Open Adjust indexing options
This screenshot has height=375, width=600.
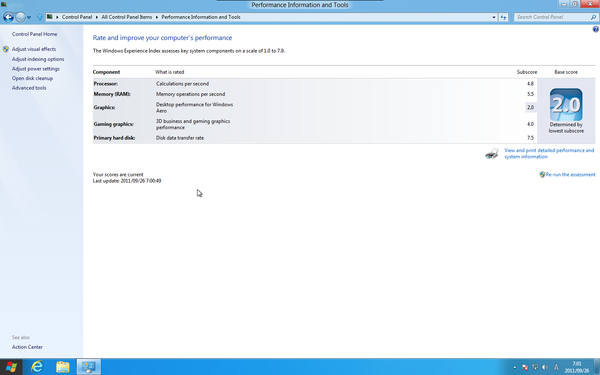[x=38, y=59]
